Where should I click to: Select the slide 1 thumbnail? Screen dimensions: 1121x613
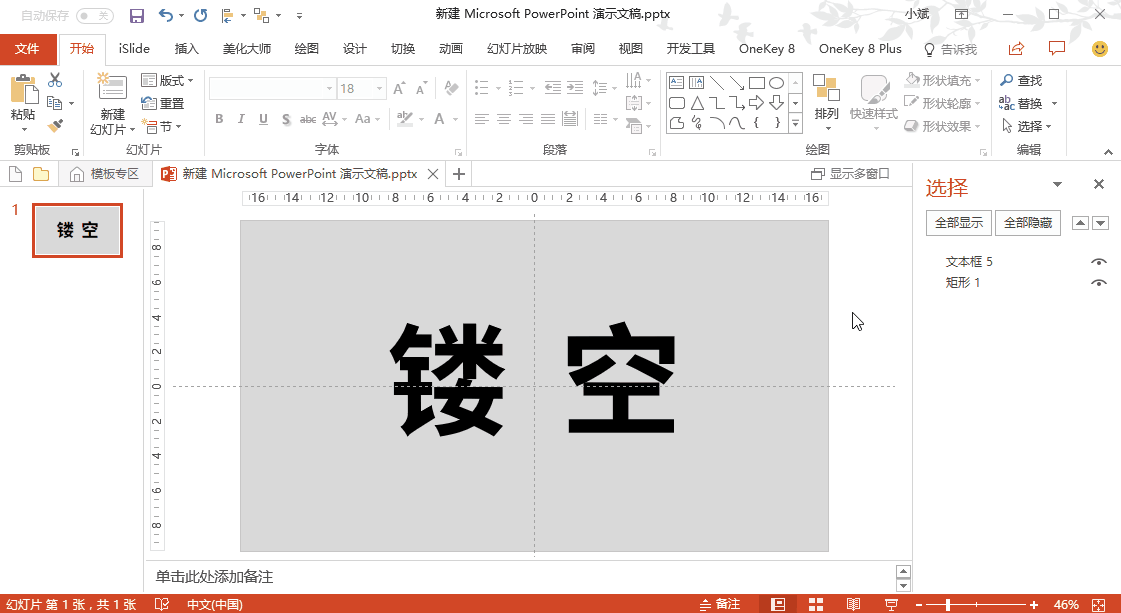[78, 230]
